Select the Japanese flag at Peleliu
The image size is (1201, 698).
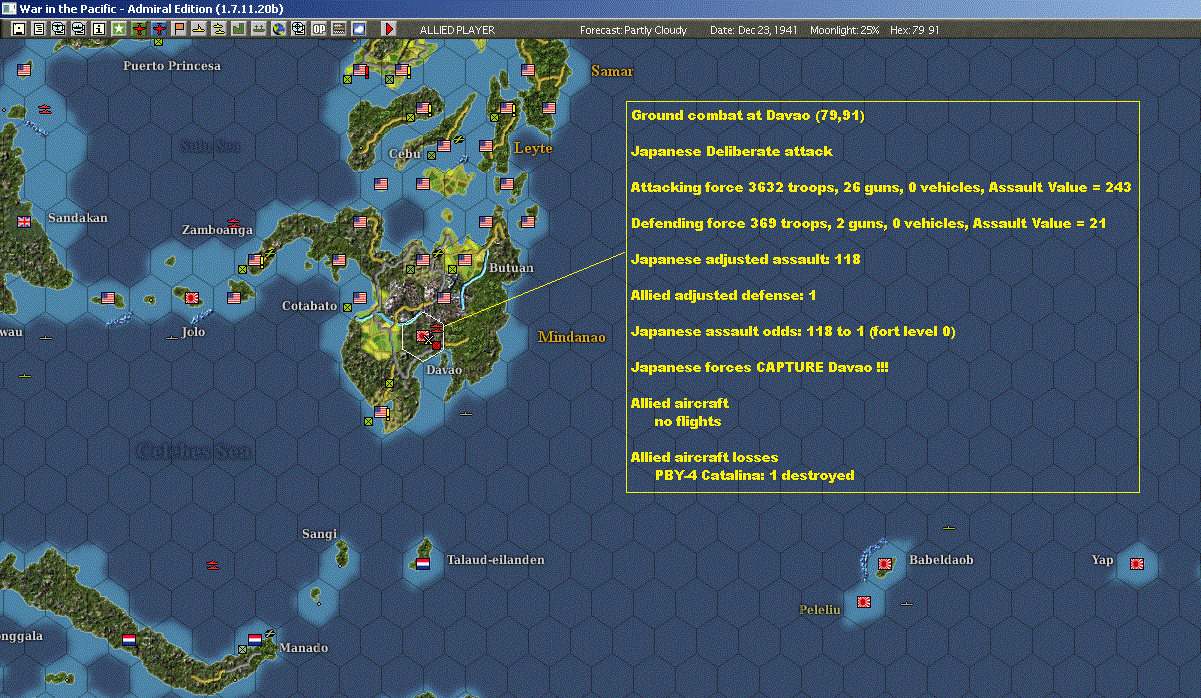point(864,603)
